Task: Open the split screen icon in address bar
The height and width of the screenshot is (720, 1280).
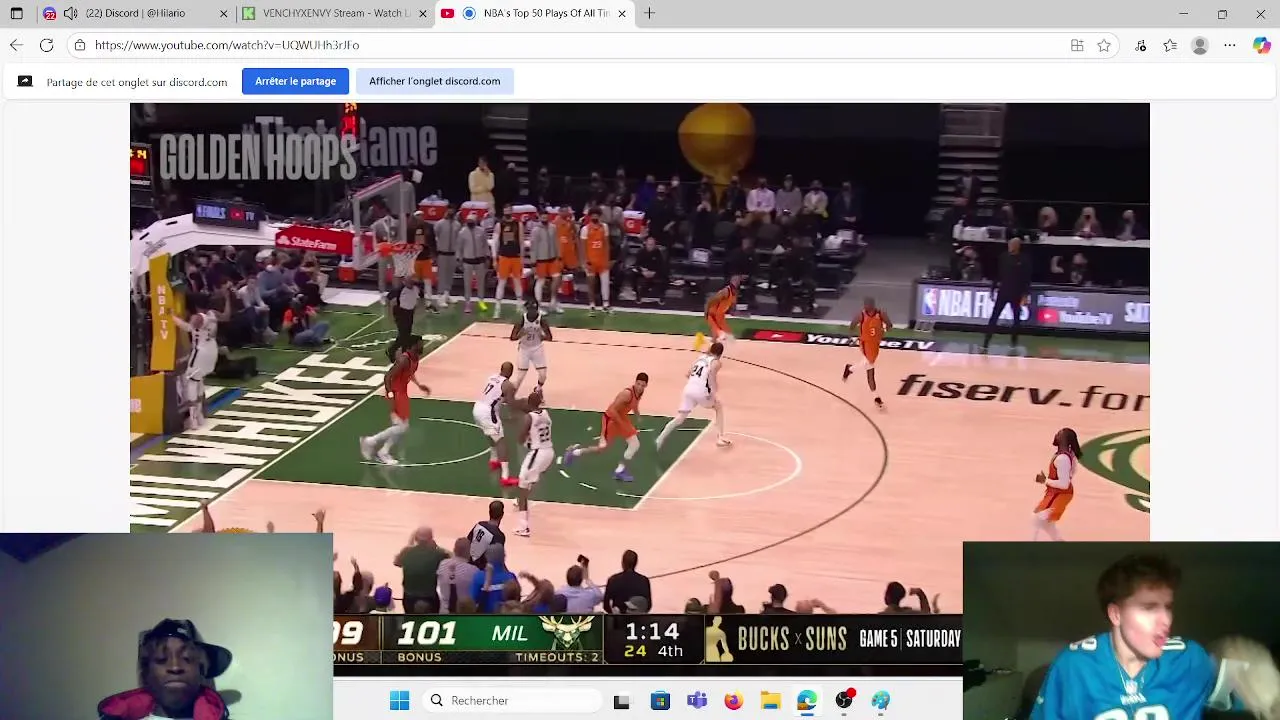Action: [1077, 45]
